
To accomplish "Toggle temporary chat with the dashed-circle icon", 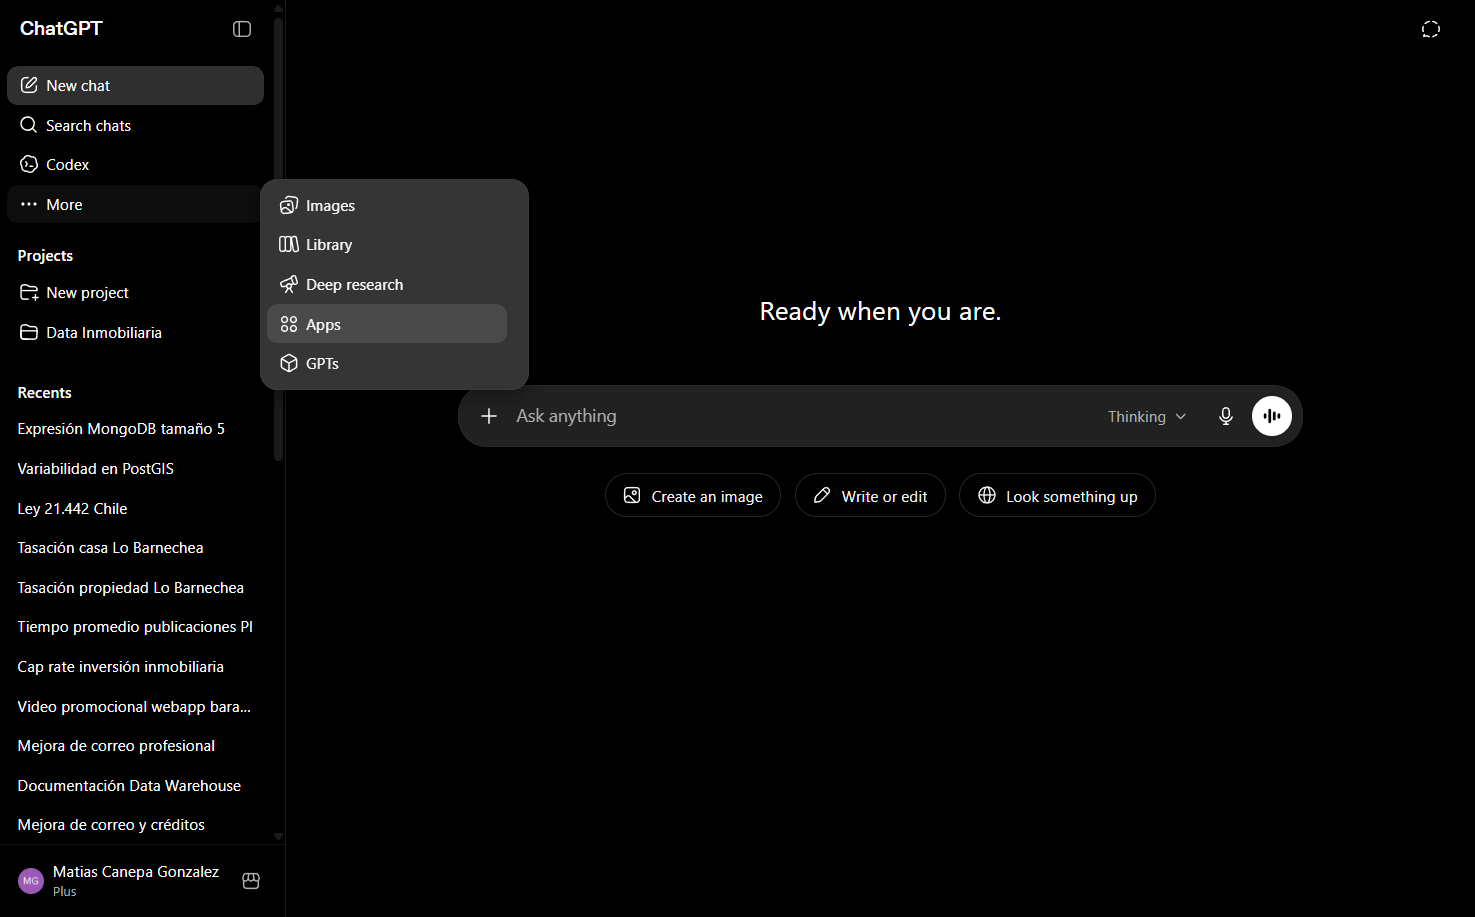I will (1431, 29).
